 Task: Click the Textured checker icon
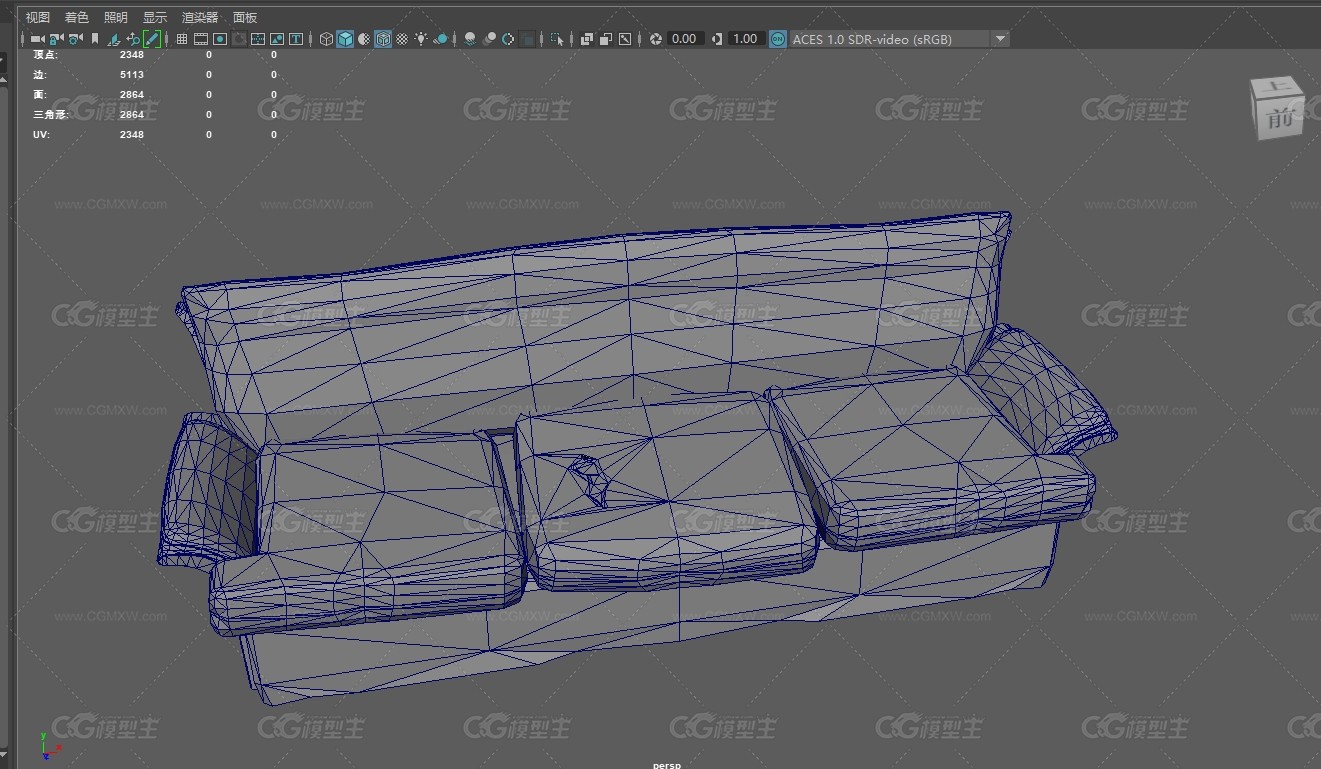pos(402,39)
